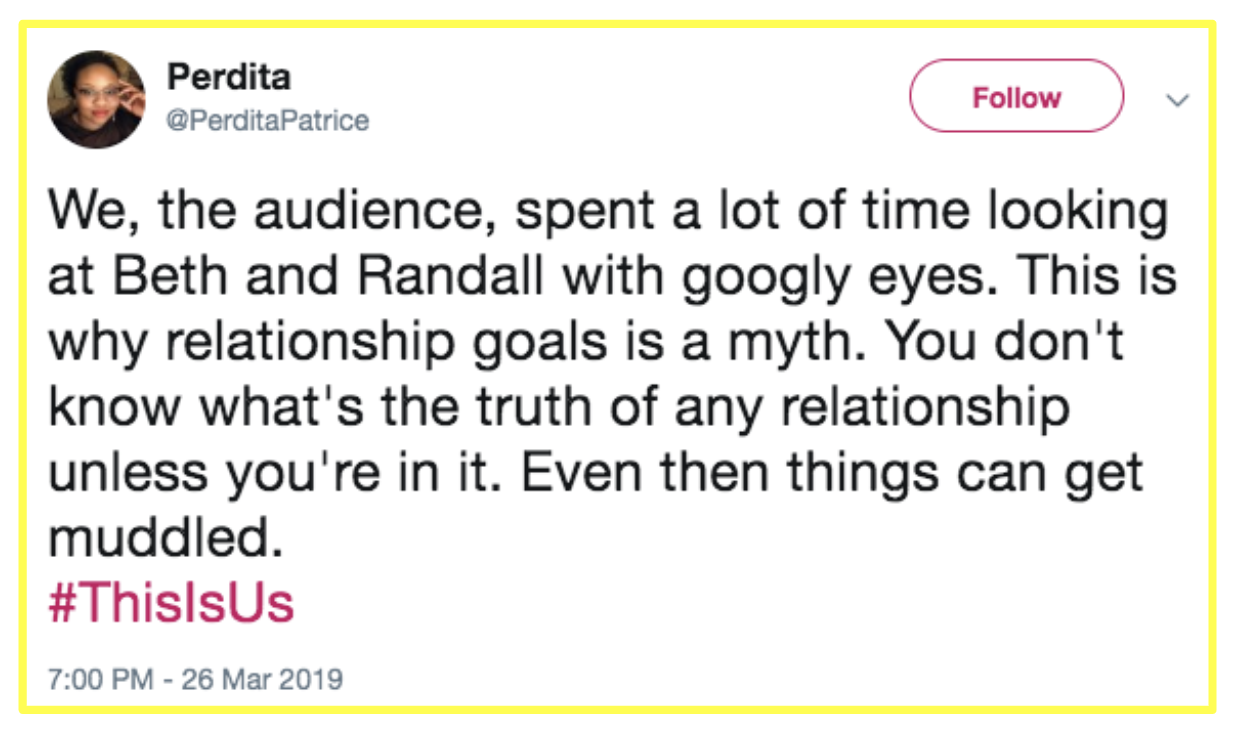Expand the tweet options chevron

[x=1180, y=100]
